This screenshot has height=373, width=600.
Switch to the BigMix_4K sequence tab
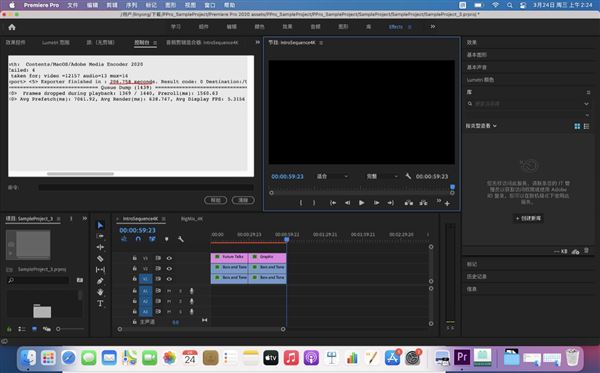[192, 218]
